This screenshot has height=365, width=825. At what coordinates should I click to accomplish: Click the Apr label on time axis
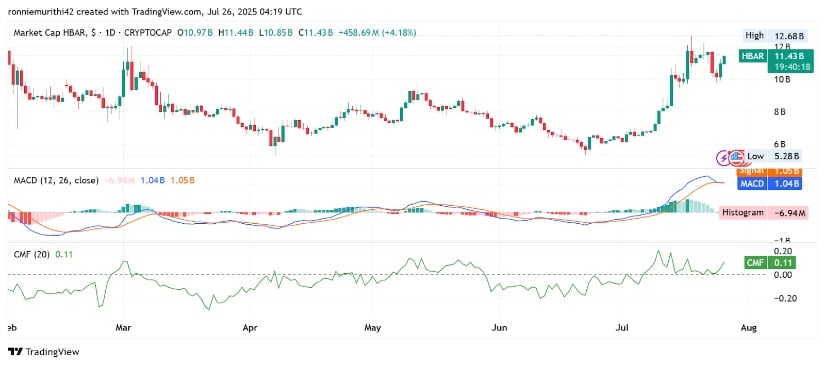pyautogui.click(x=250, y=328)
